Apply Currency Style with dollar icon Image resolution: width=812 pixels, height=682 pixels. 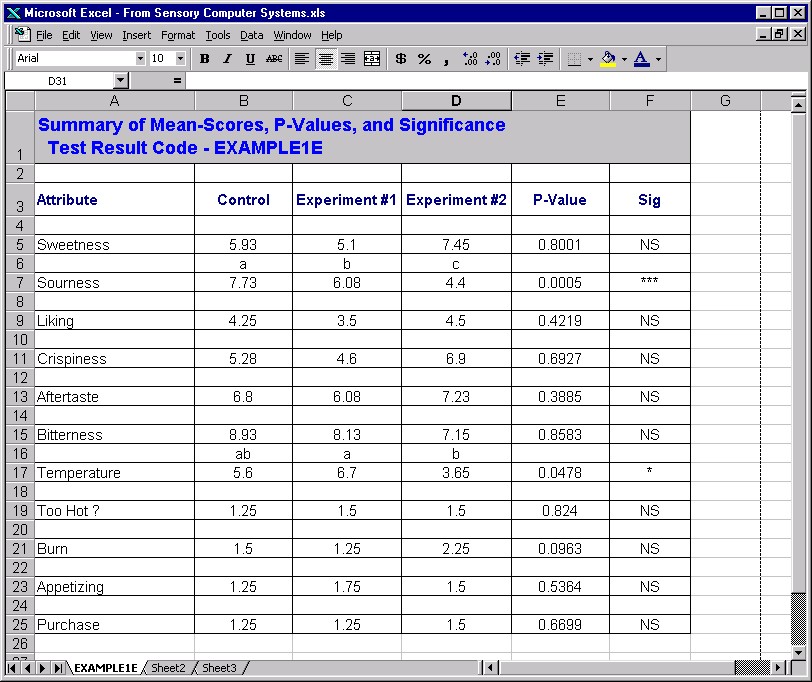[401, 59]
